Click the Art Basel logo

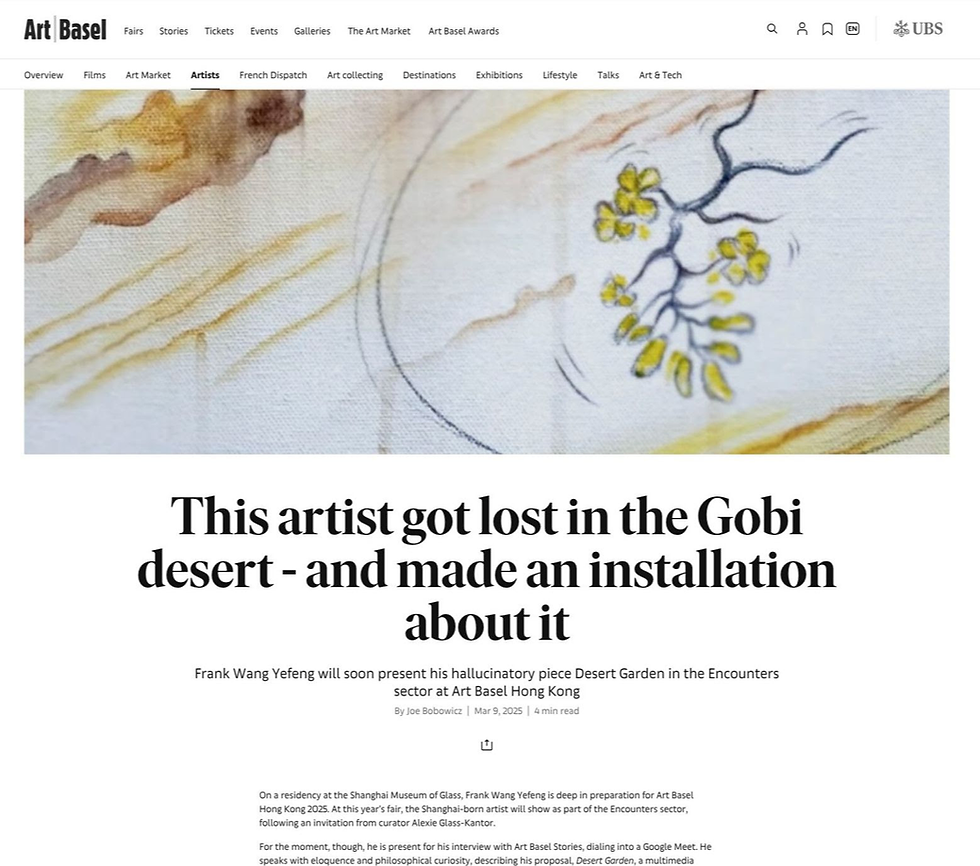[x=64, y=29]
